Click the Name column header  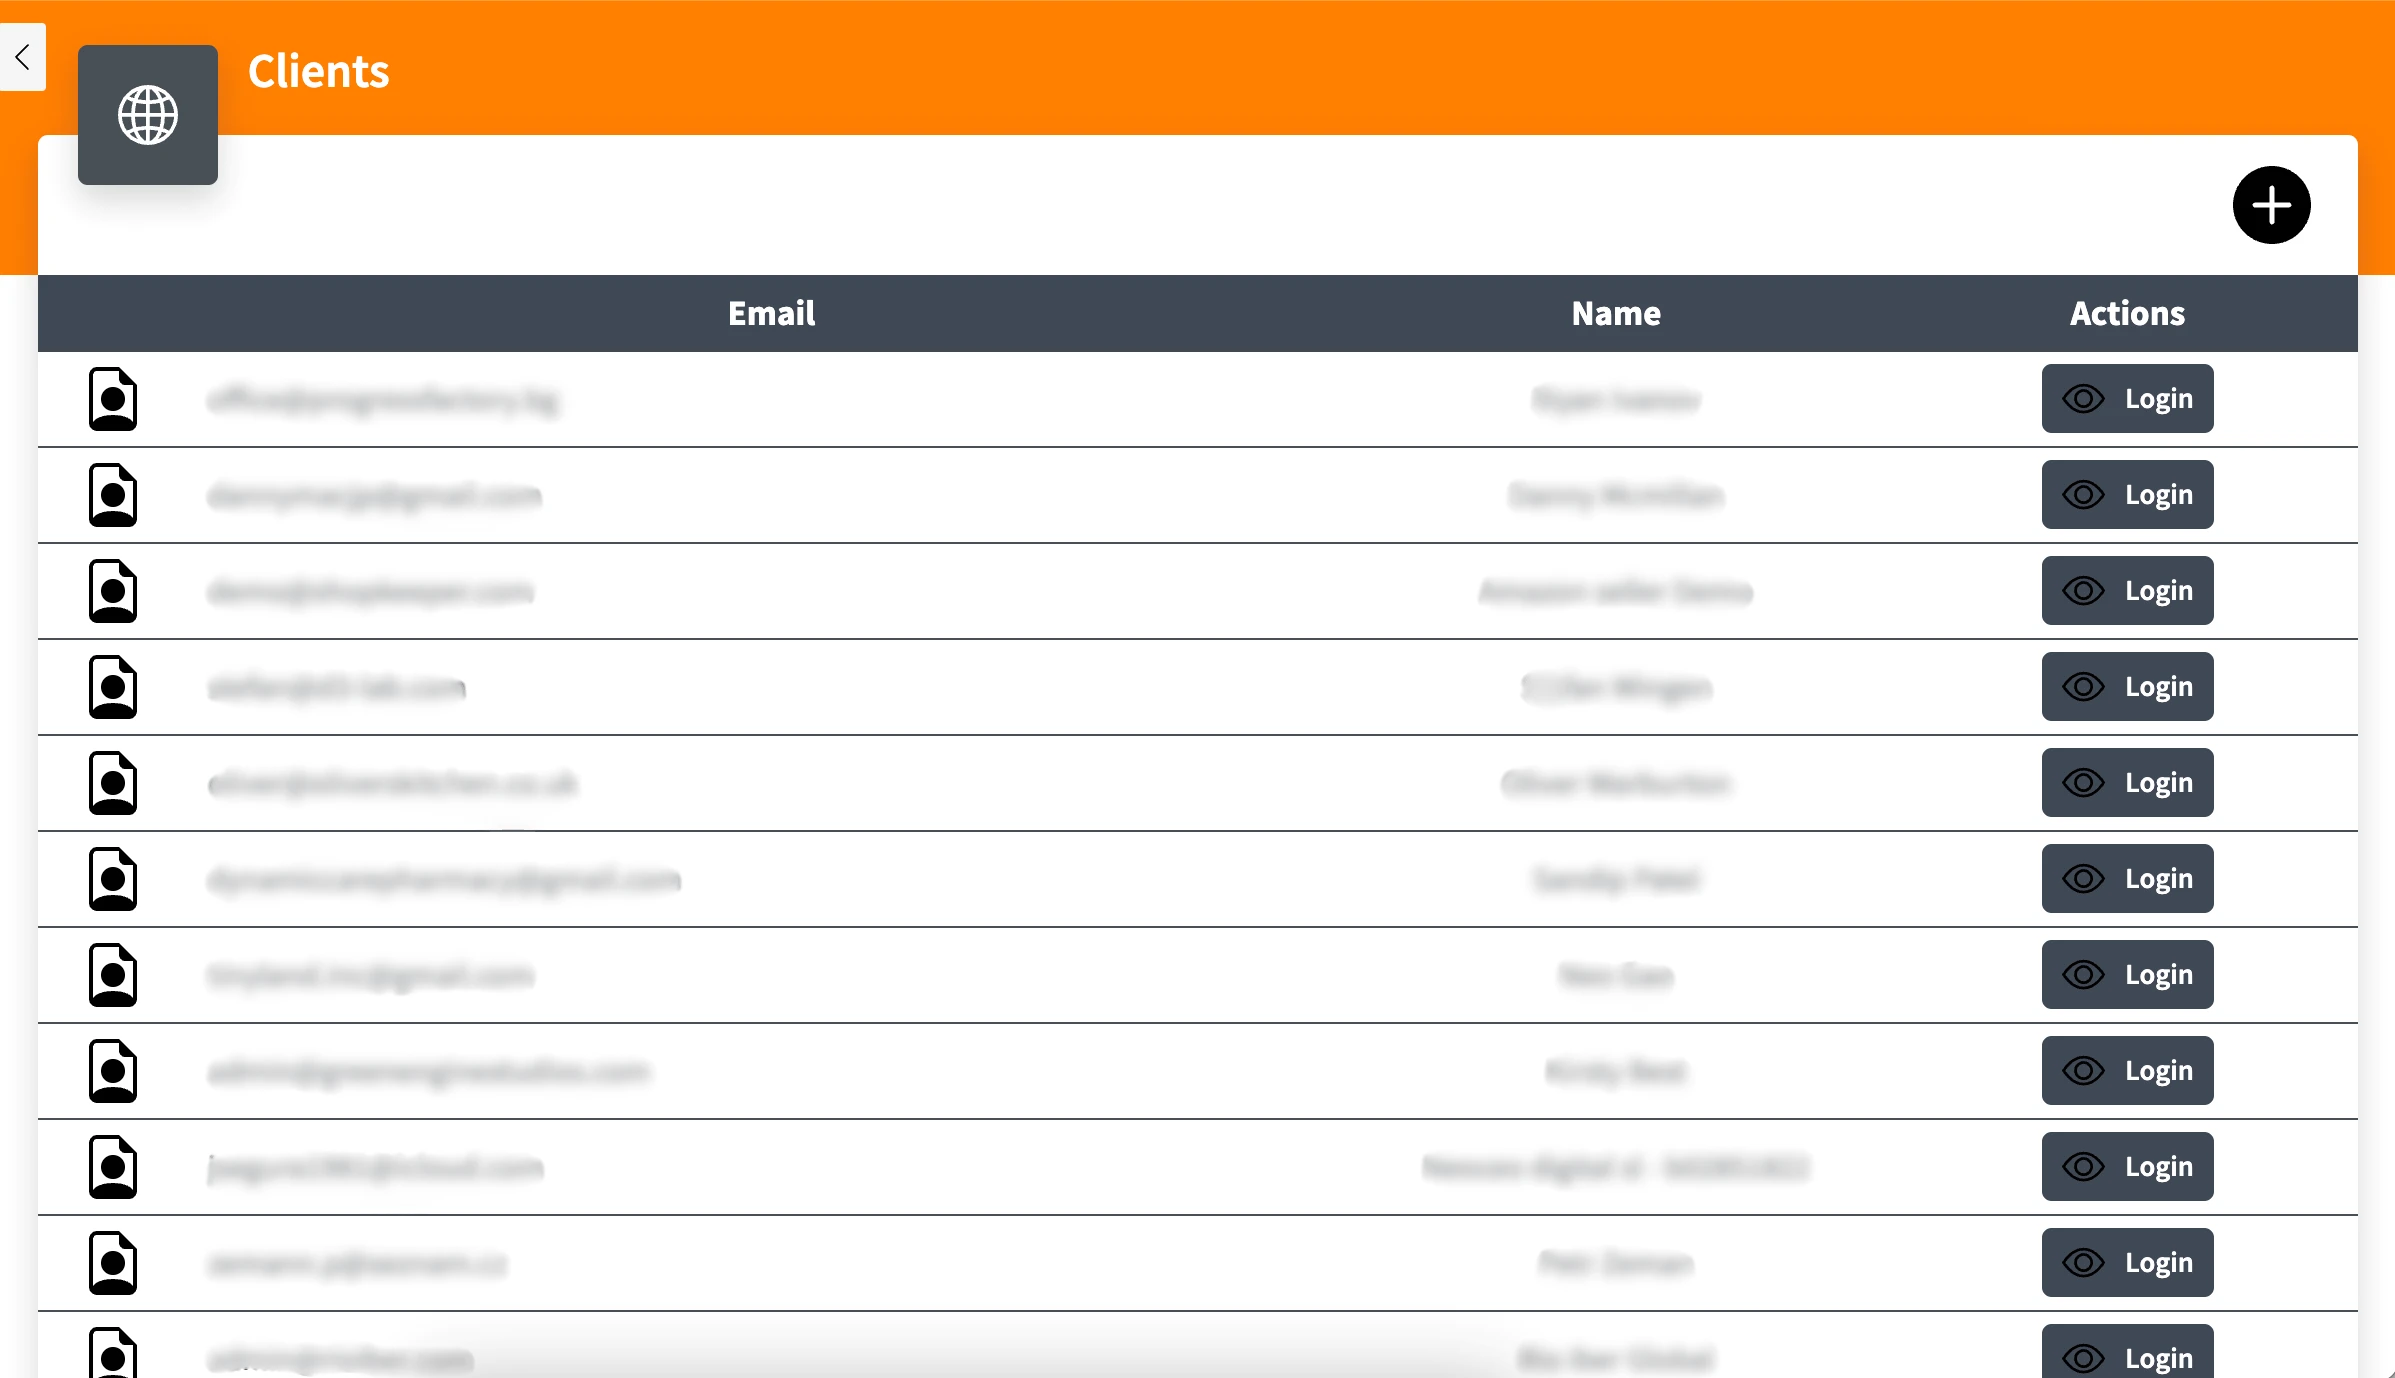pos(1616,313)
